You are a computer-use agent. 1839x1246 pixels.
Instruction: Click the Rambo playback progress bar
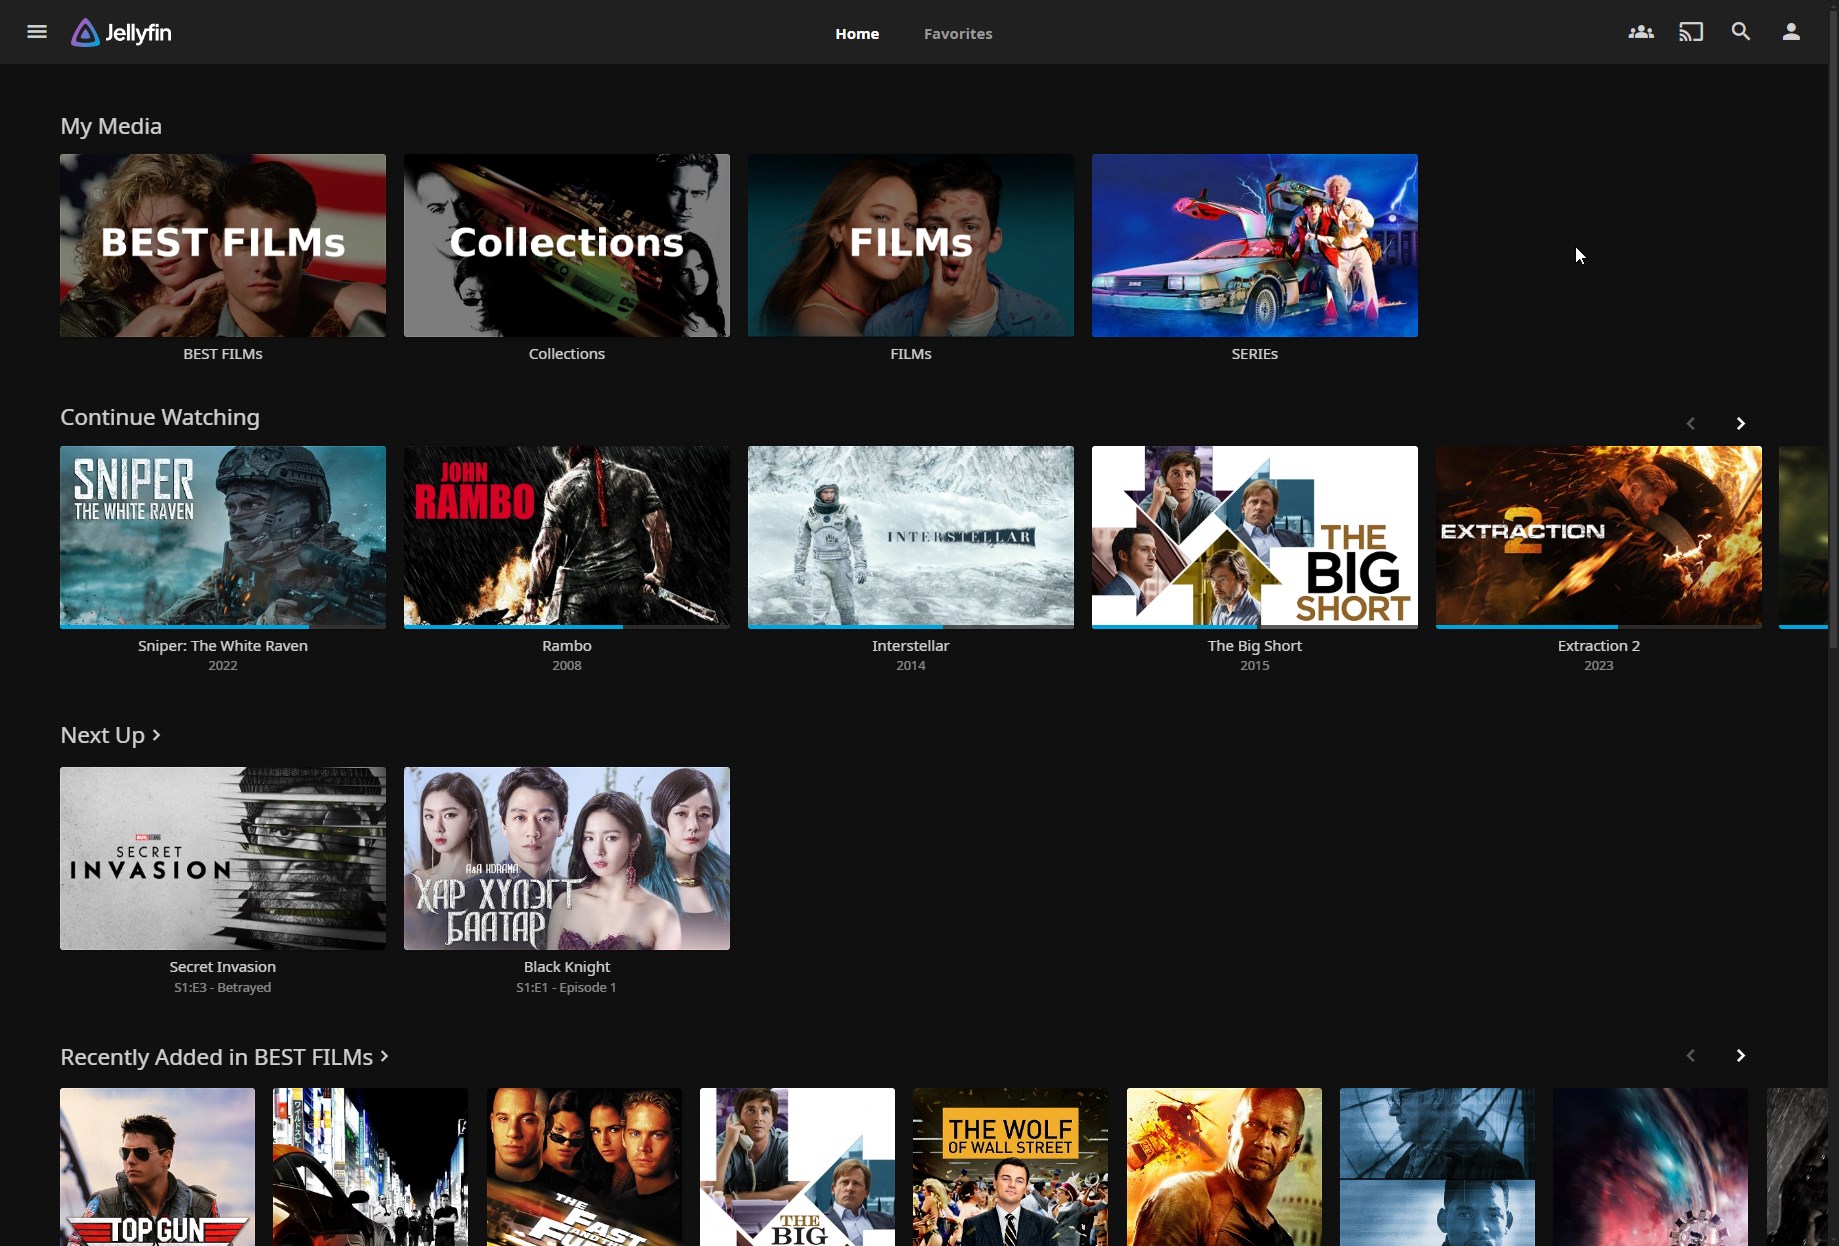[567, 626]
